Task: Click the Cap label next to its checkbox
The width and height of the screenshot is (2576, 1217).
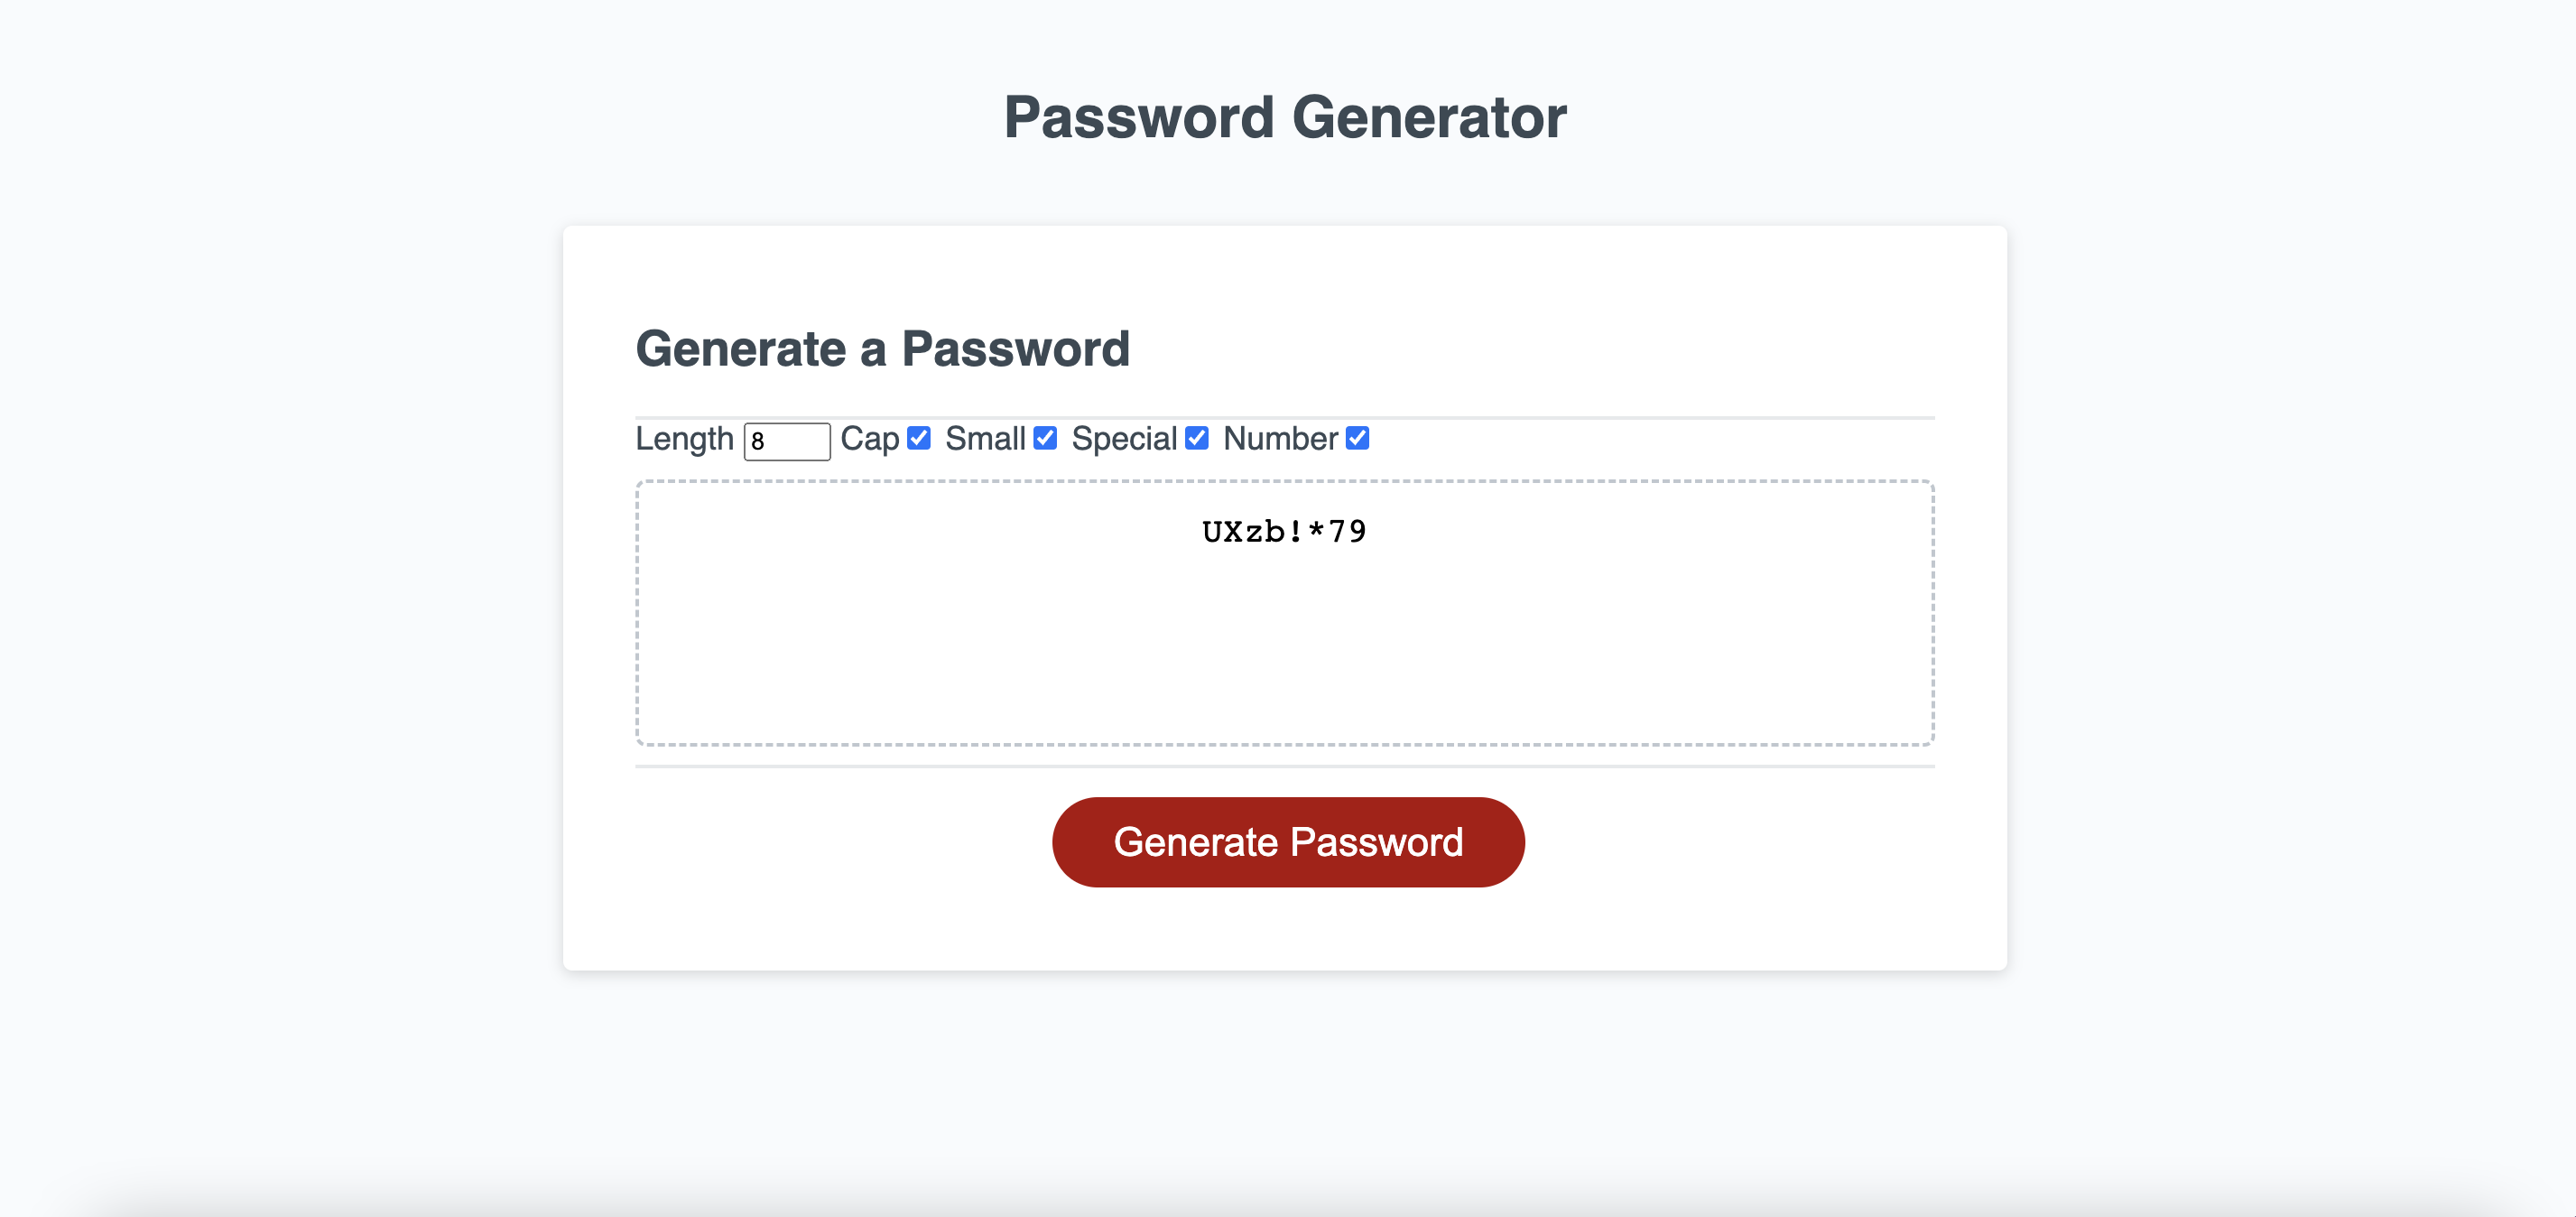Action: (869, 438)
